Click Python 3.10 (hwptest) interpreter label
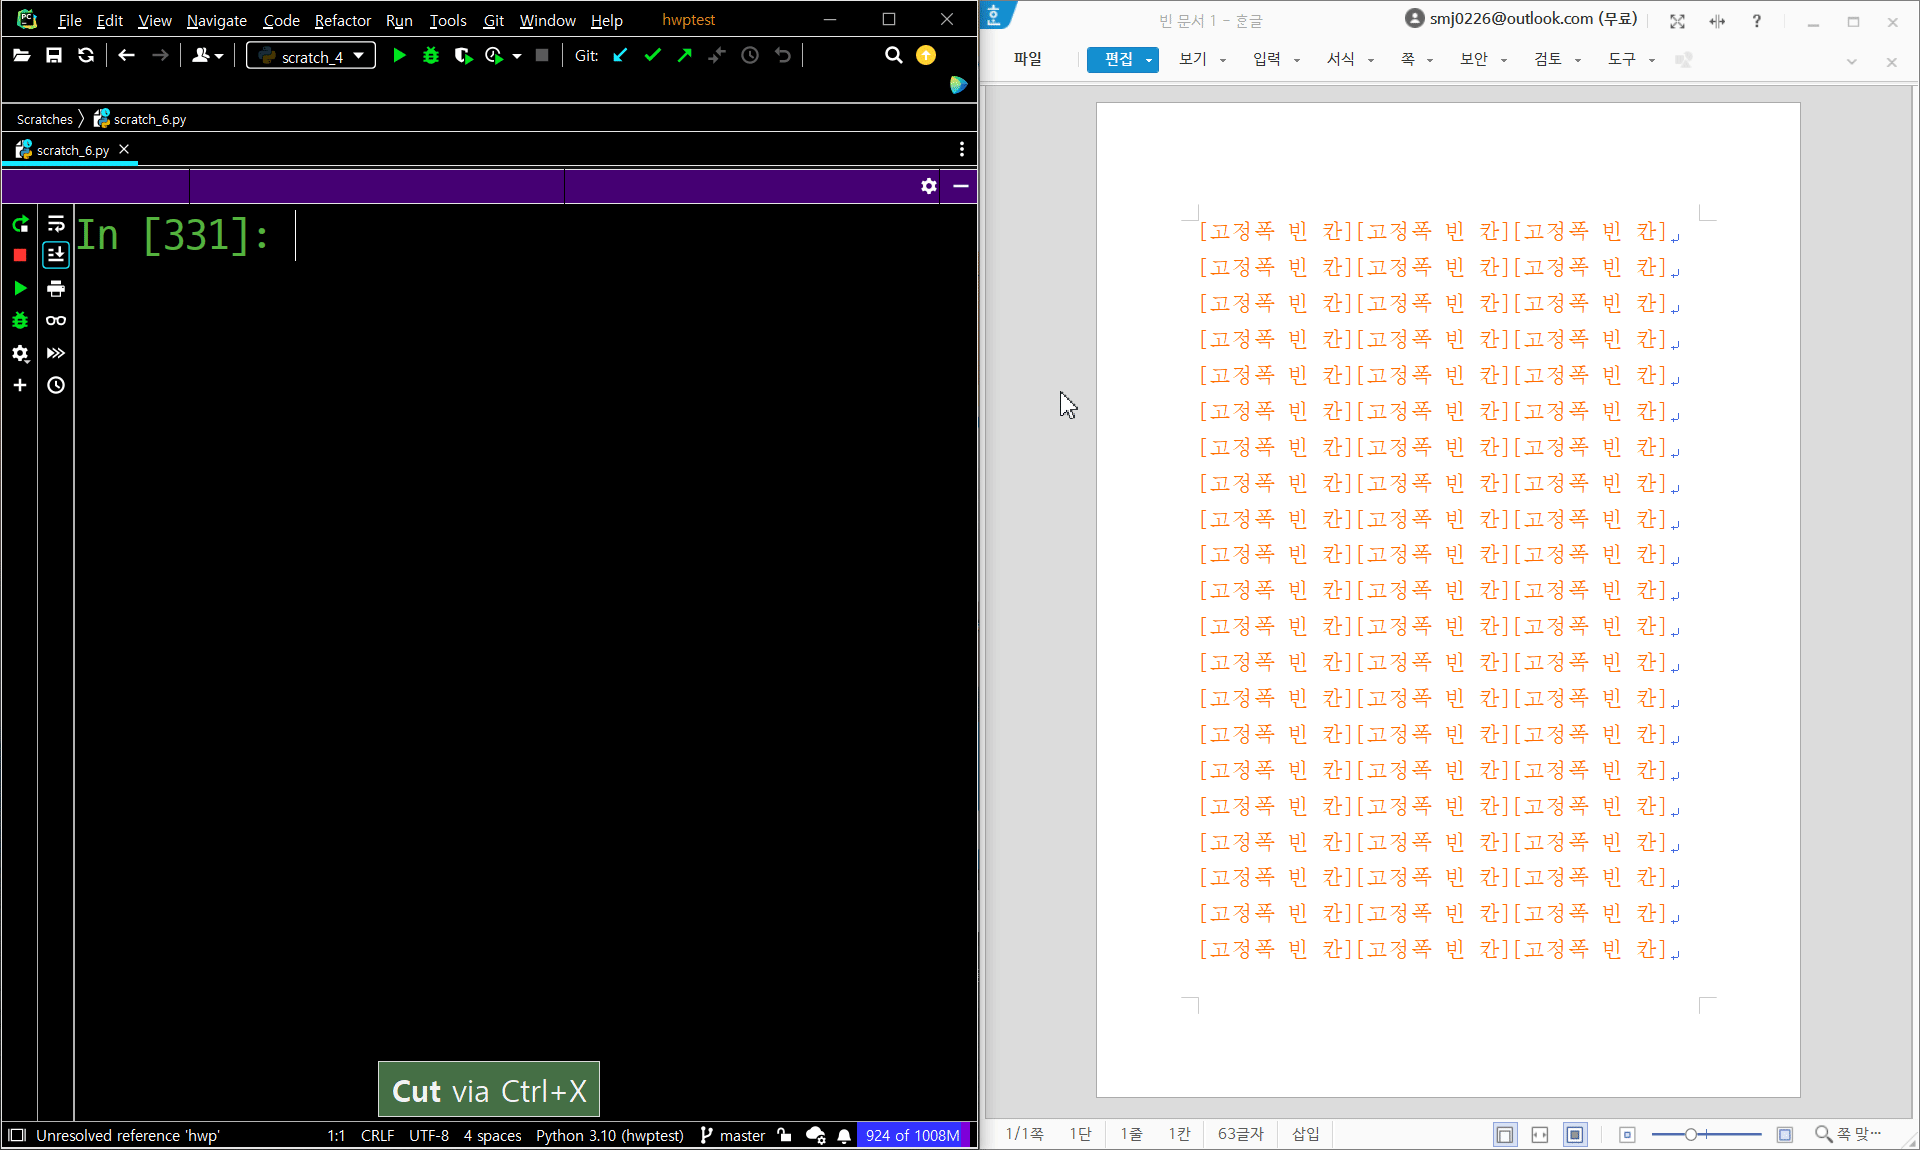 click(609, 1135)
